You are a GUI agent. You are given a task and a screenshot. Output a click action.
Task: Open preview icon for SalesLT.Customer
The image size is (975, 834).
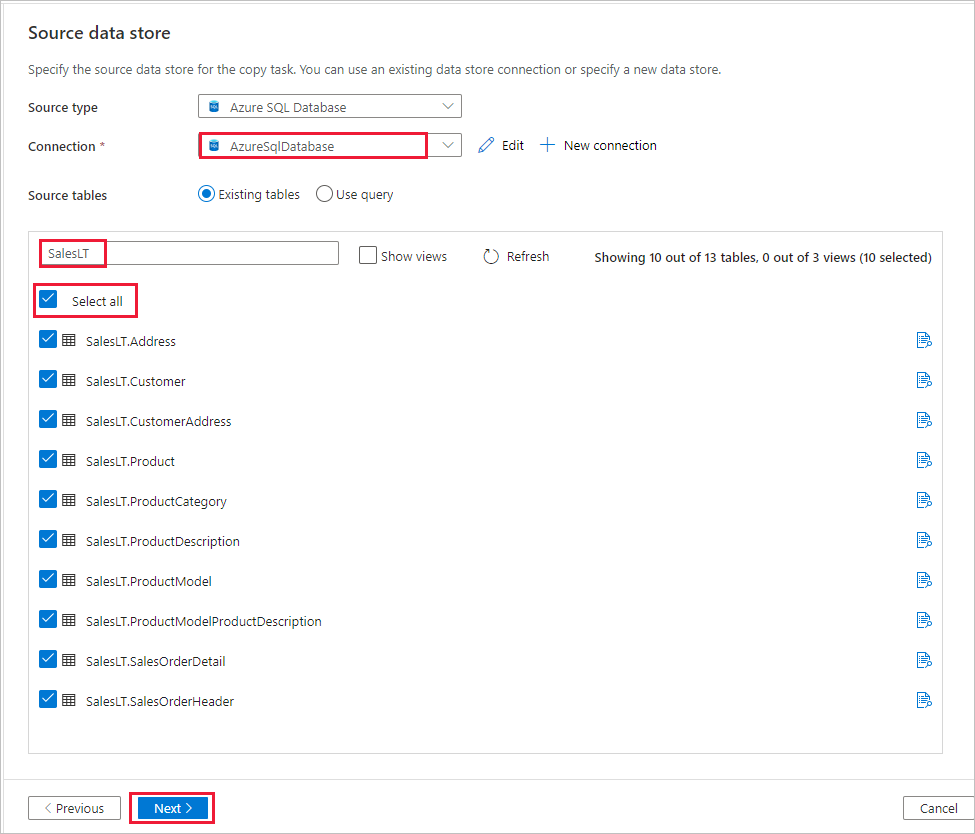(923, 379)
